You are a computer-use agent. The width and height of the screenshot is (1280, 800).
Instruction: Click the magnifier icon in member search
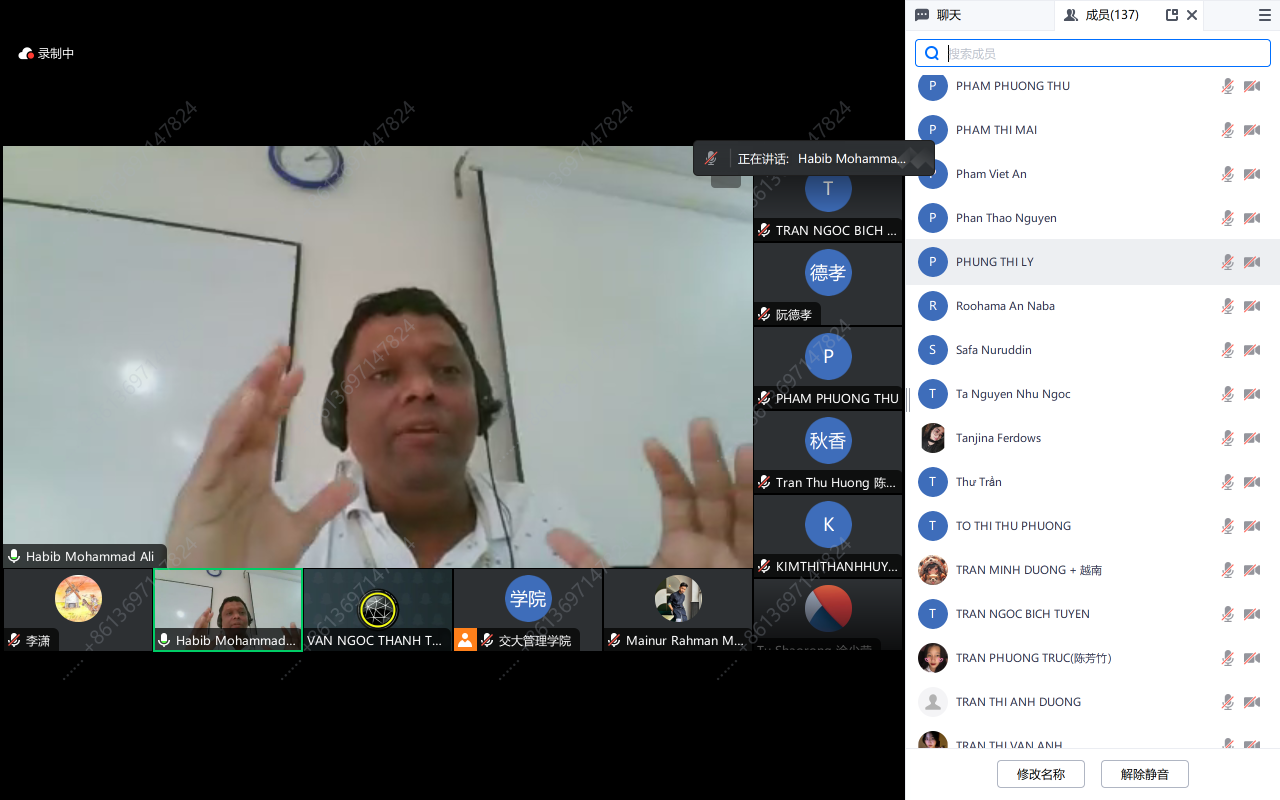[932, 54]
